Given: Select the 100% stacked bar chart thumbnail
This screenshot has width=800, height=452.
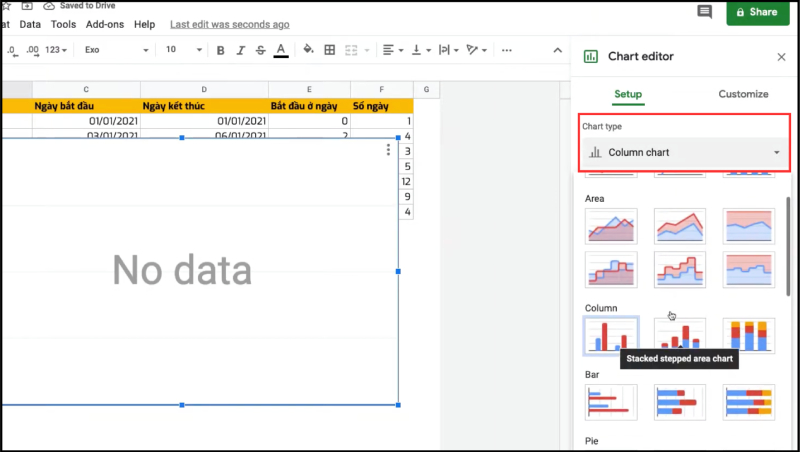Looking at the screenshot, I should pyautogui.click(x=748, y=402).
